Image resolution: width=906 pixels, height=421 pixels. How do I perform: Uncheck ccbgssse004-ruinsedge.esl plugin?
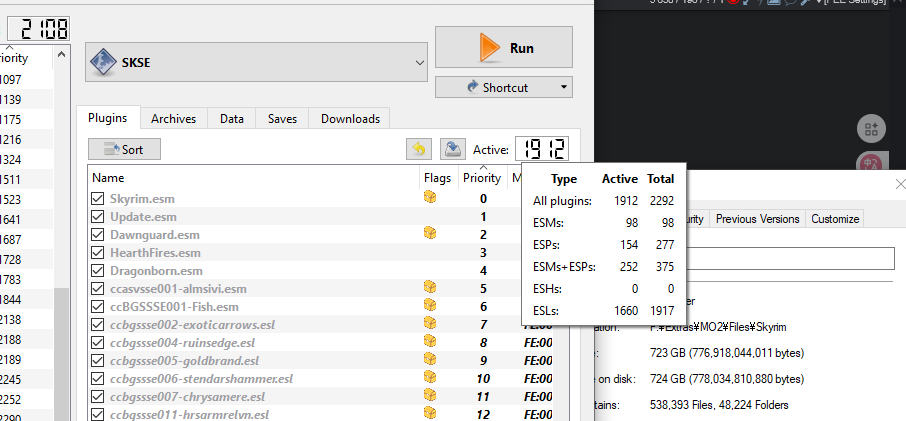(x=97, y=343)
